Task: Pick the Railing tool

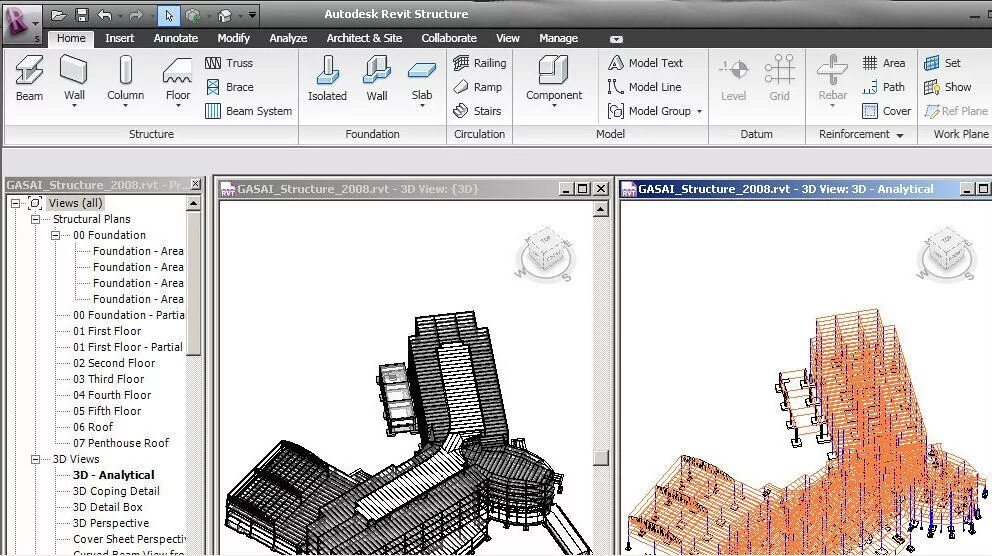Action: pos(480,63)
